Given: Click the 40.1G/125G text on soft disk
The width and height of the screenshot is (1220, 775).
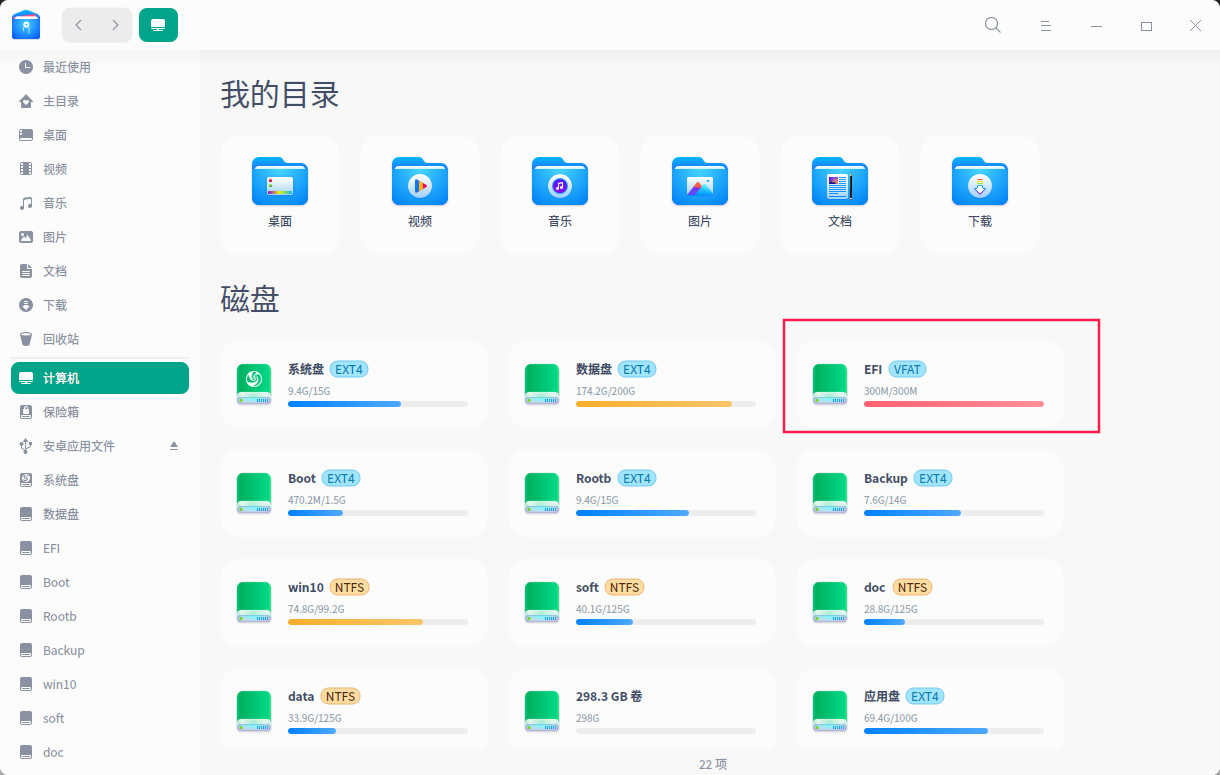Looking at the screenshot, I should (x=601, y=609).
